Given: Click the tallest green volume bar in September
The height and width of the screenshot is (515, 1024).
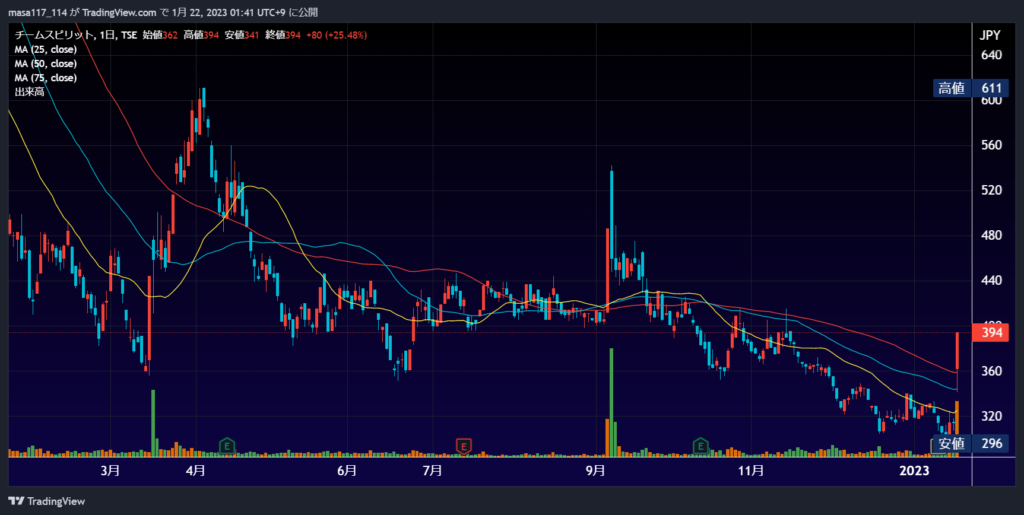Looking at the screenshot, I should tap(612, 402).
